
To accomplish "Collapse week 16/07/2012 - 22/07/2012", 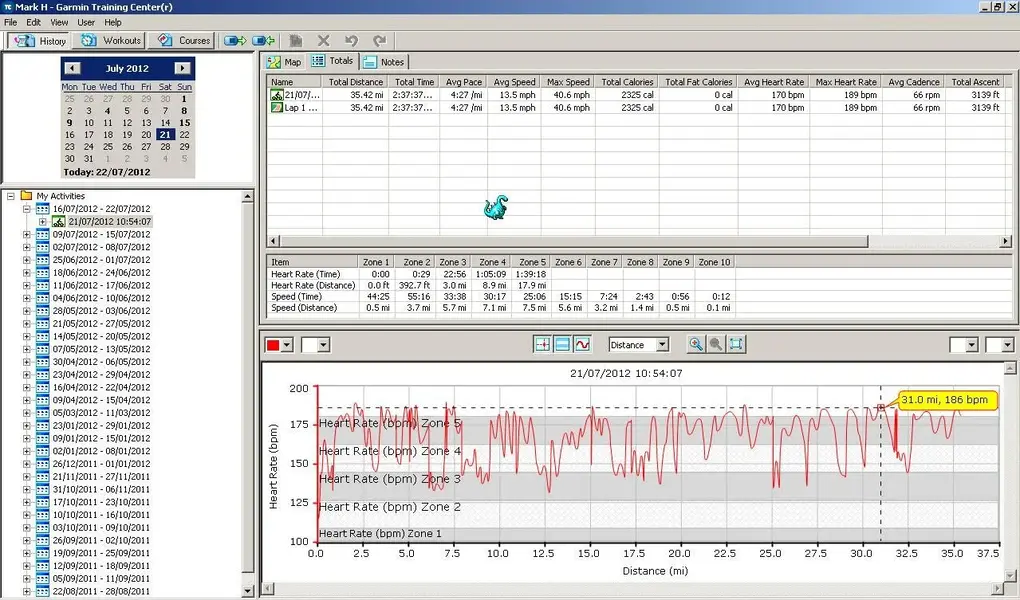I will [x=27, y=209].
